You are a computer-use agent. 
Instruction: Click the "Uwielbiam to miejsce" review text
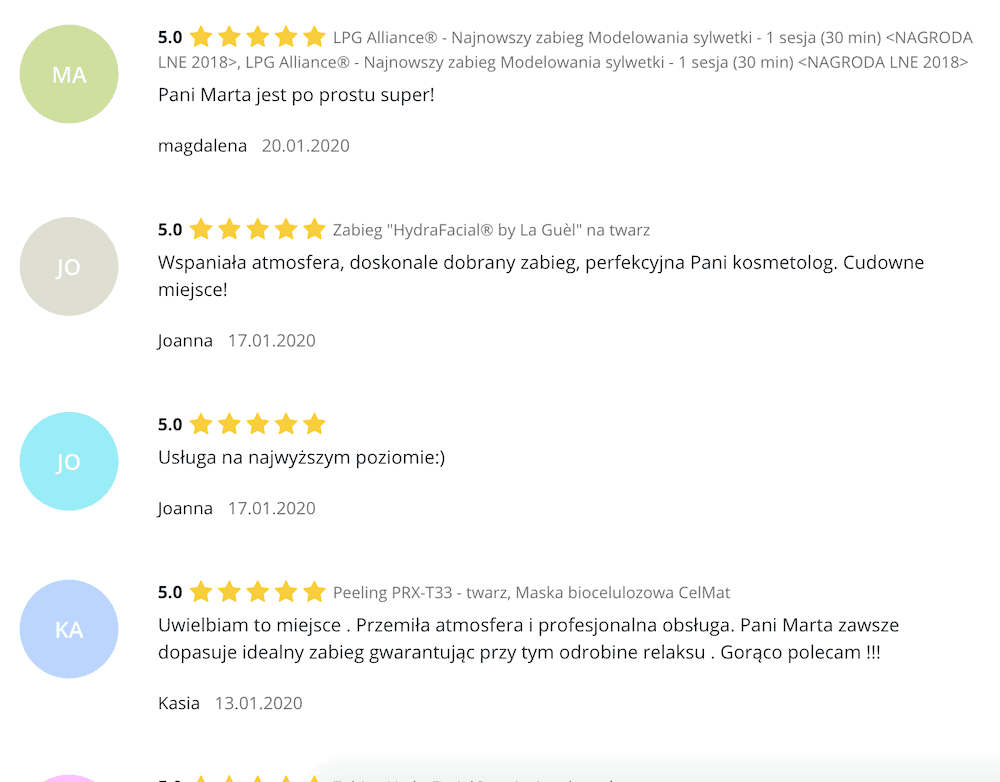(x=528, y=626)
